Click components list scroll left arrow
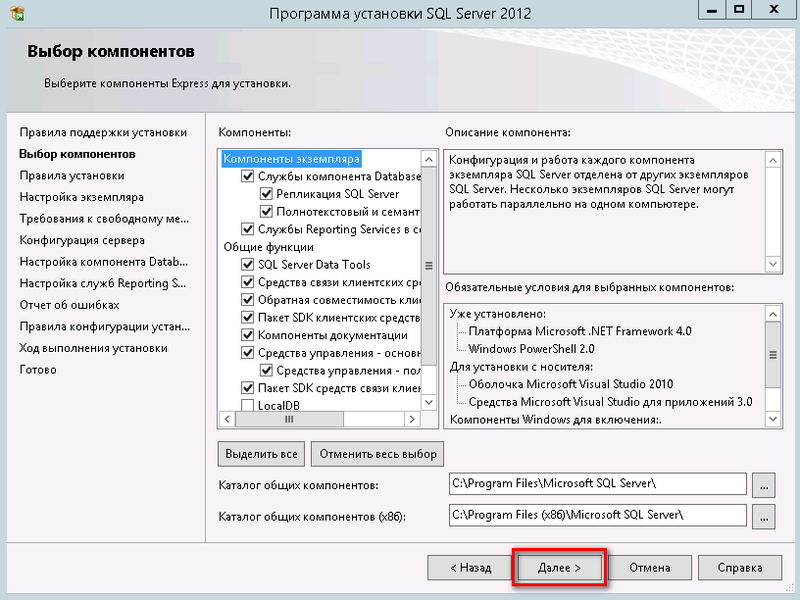This screenshot has width=800, height=600. 227,419
